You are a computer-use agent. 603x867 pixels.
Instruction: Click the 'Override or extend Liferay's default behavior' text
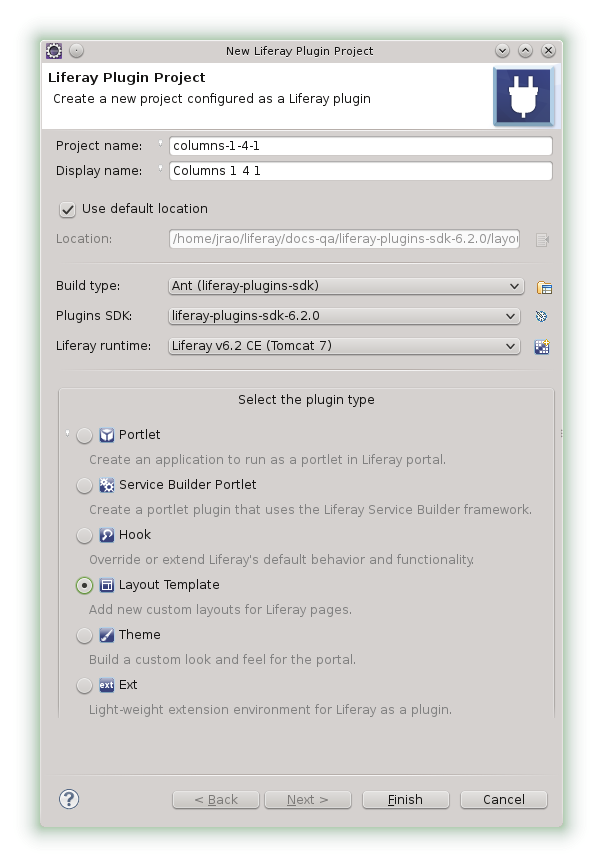pyautogui.click(x=281, y=560)
